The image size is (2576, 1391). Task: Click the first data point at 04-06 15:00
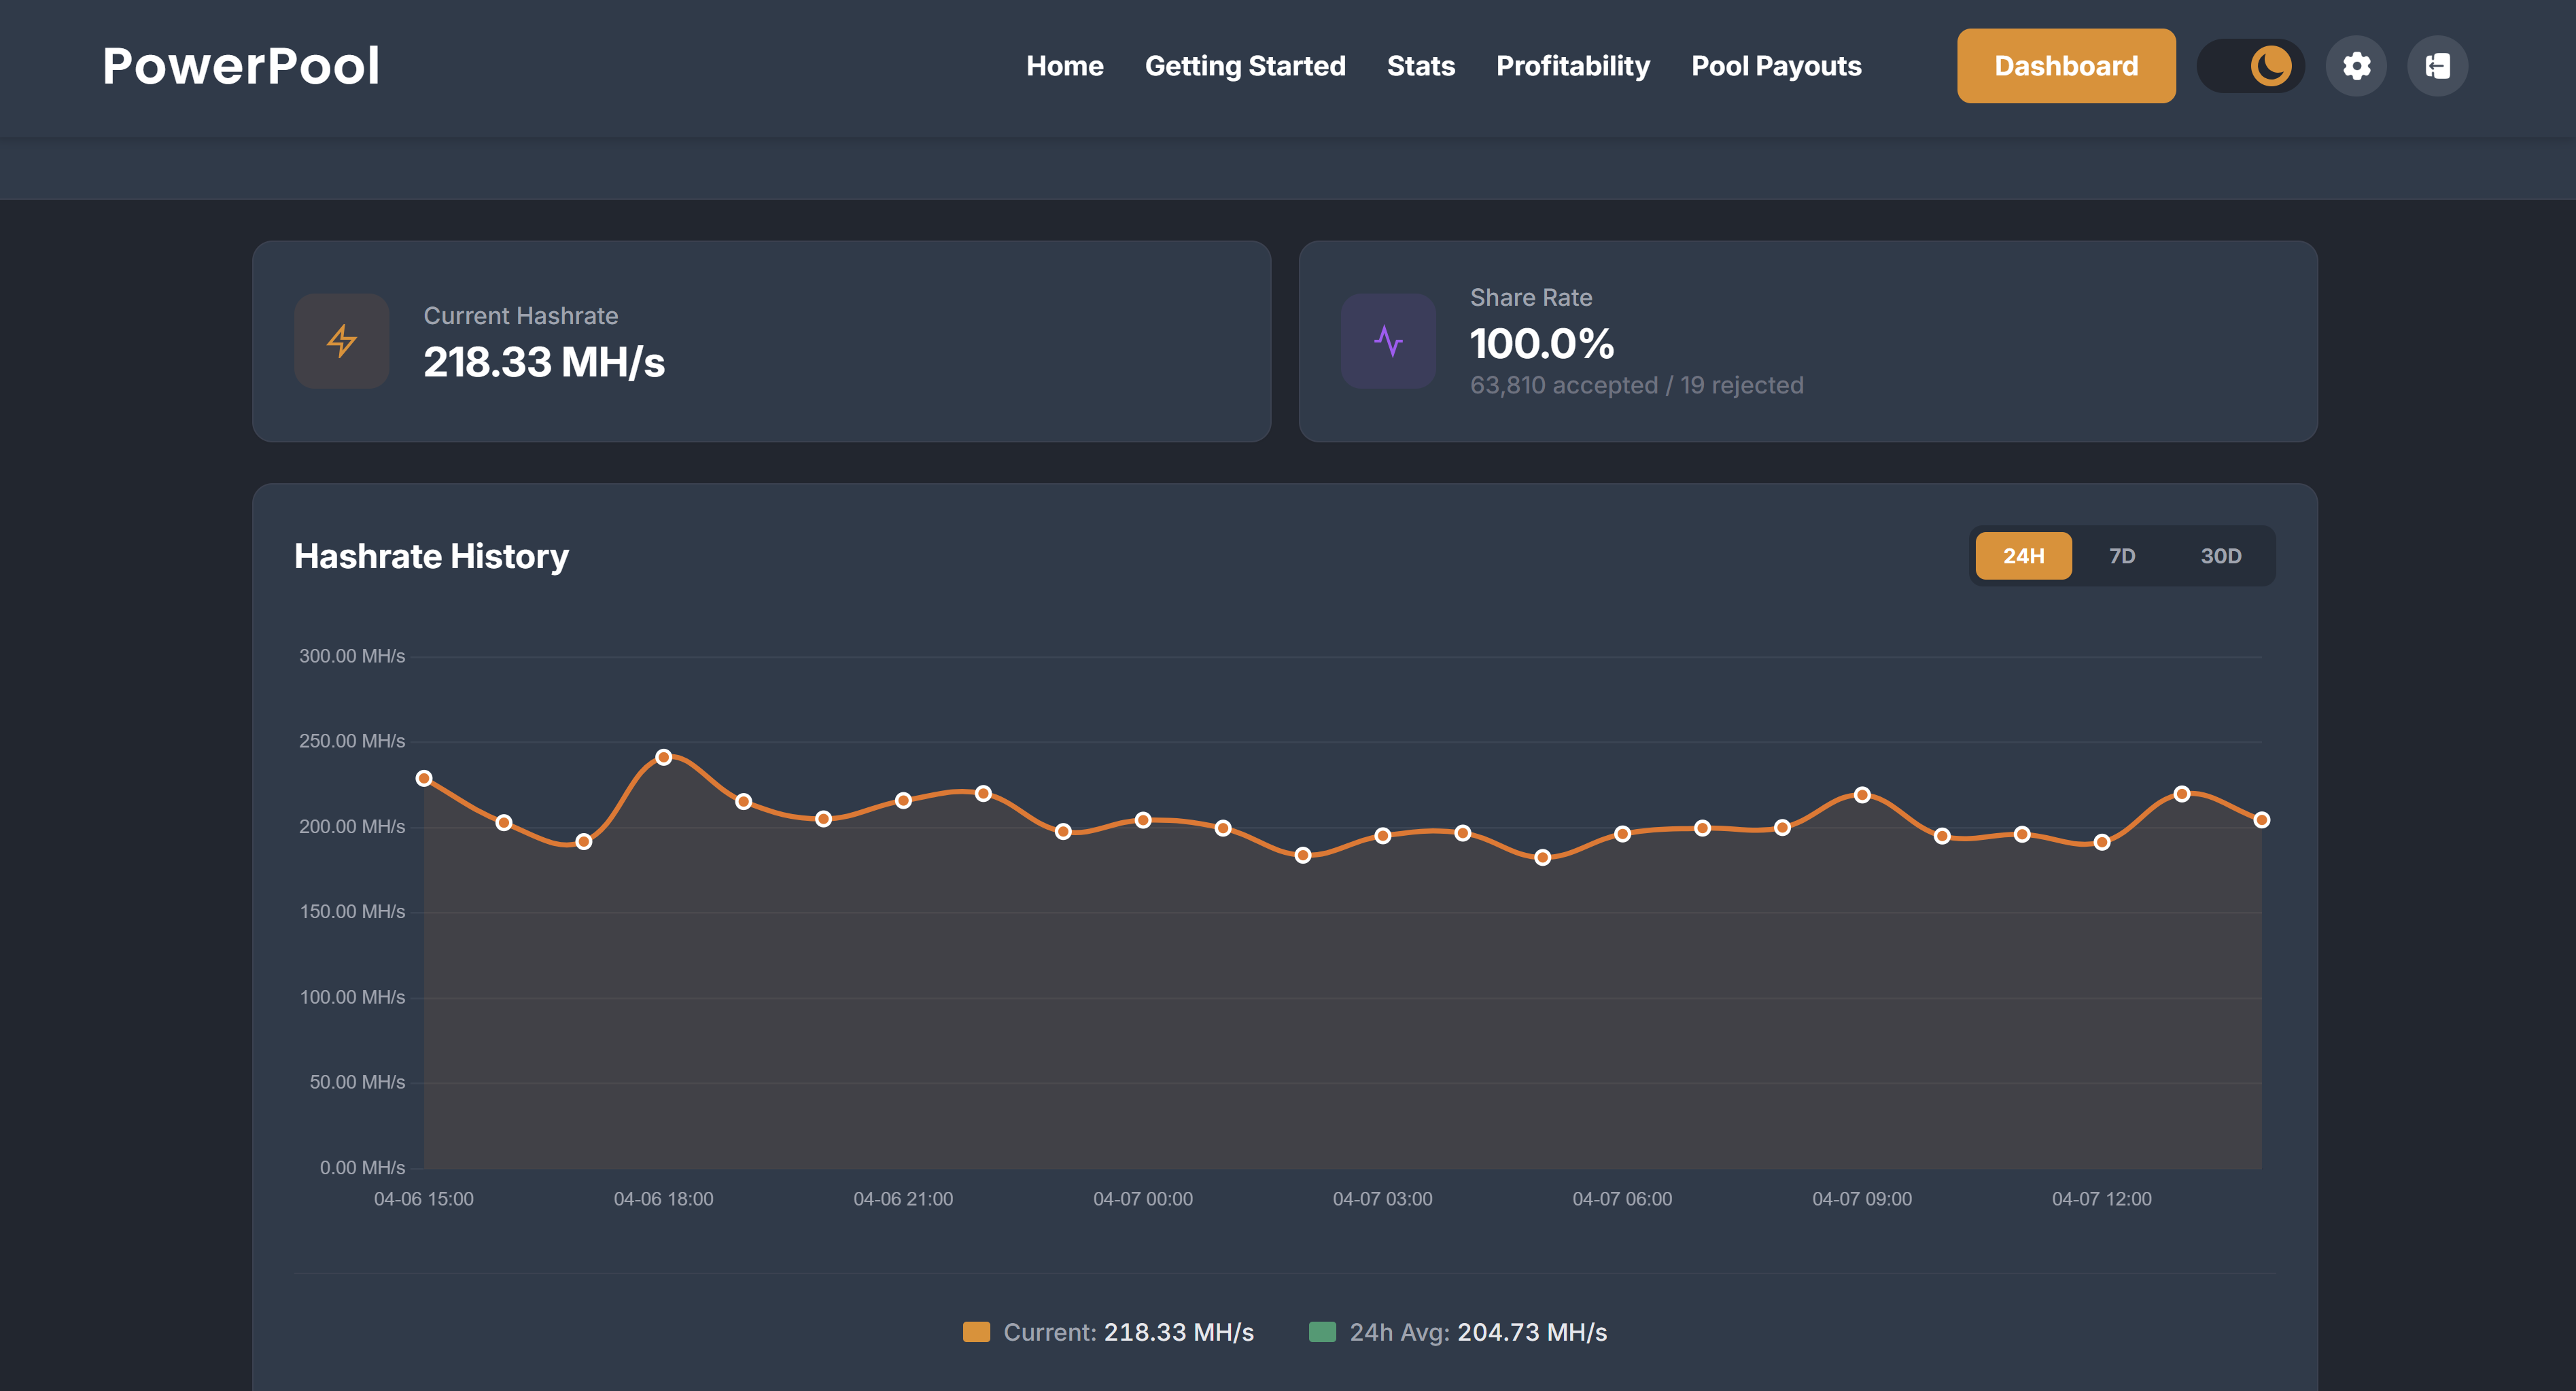pos(424,778)
